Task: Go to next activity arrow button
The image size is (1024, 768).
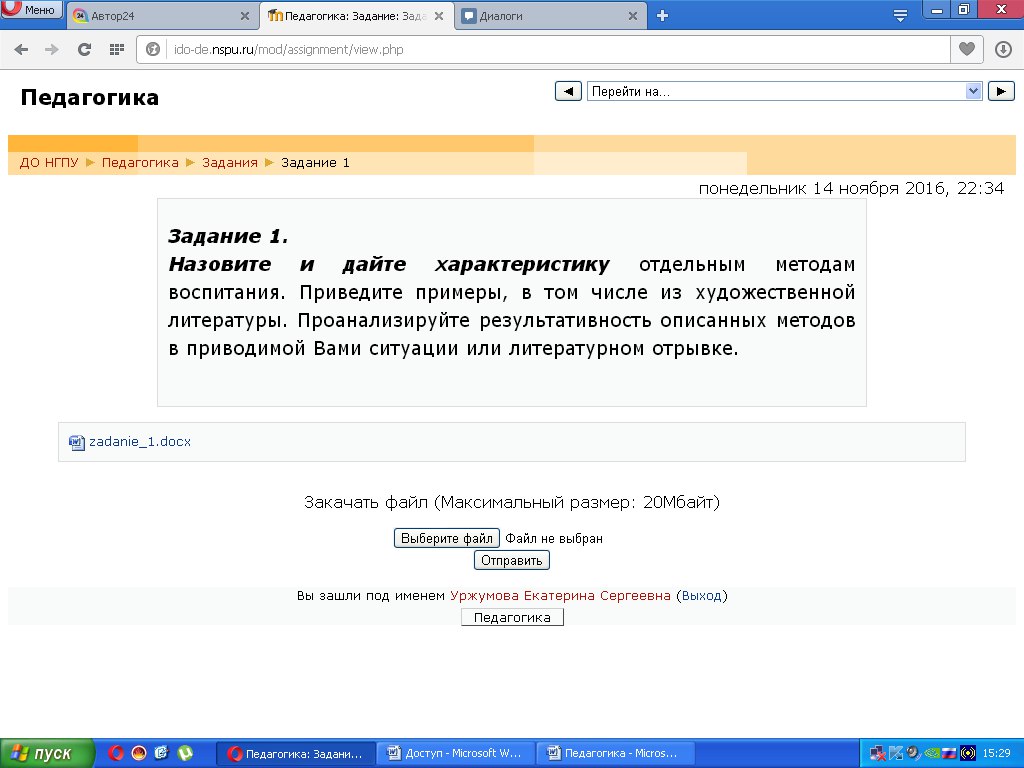Action: tap(1001, 91)
